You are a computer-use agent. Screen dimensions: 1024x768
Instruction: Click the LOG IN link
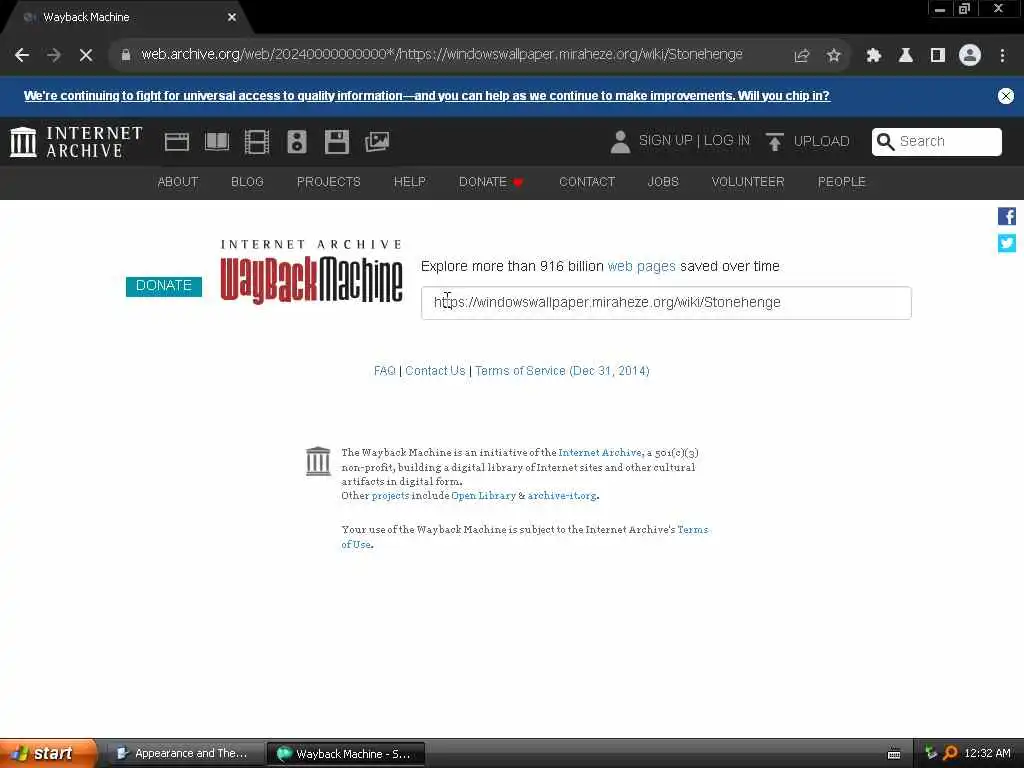pos(727,141)
